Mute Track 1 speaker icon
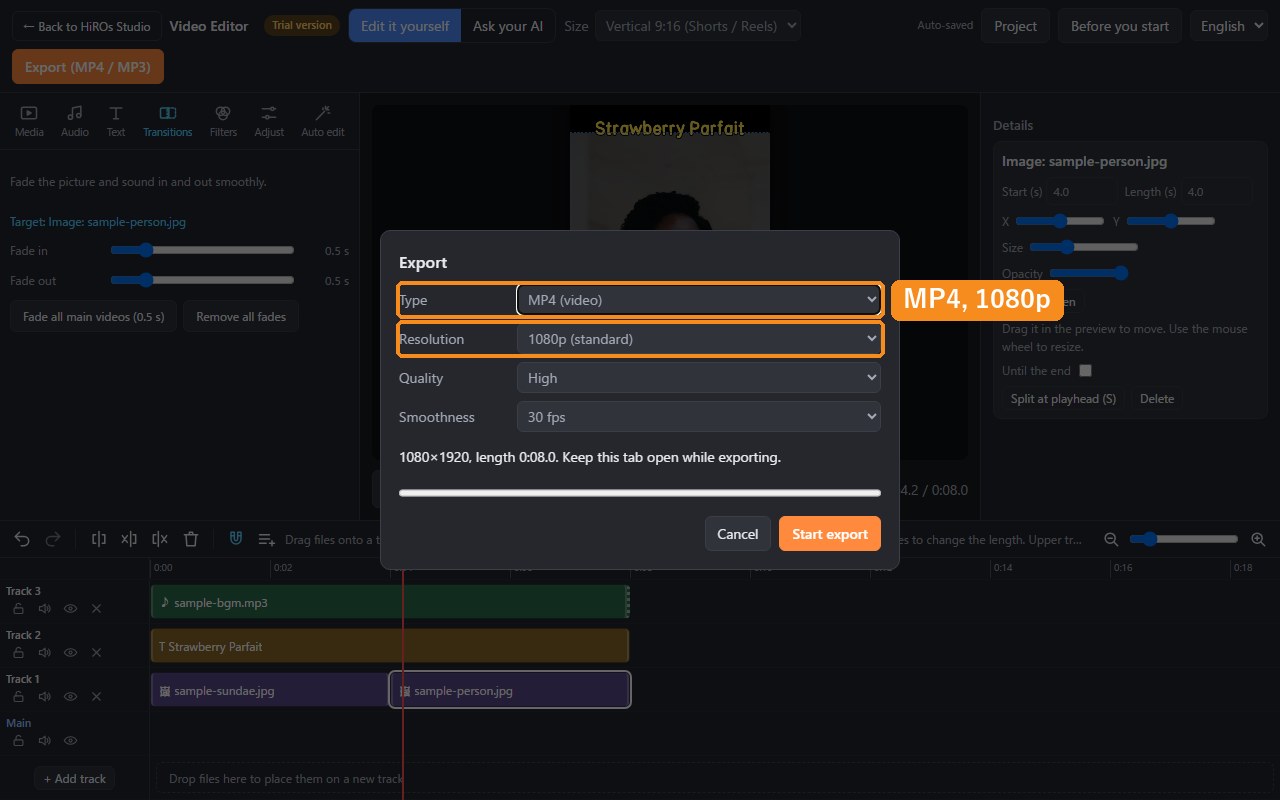The height and width of the screenshot is (800, 1280). [x=44, y=696]
